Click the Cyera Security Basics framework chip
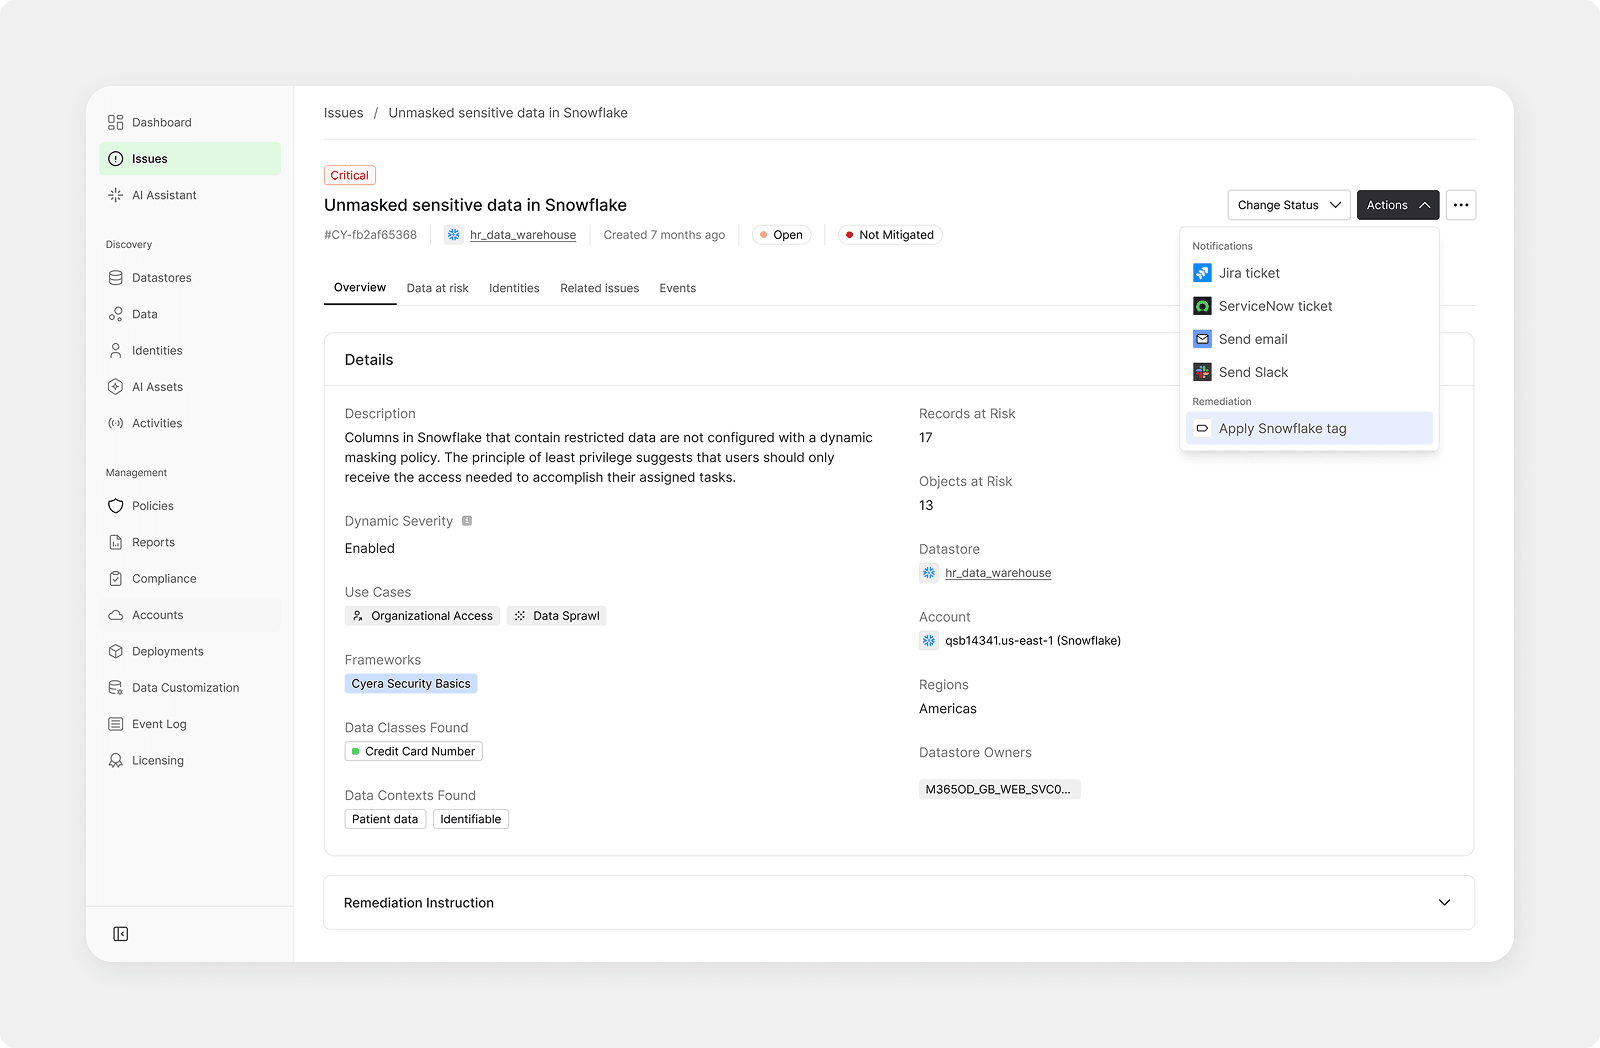The image size is (1600, 1048). coord(410,683)
